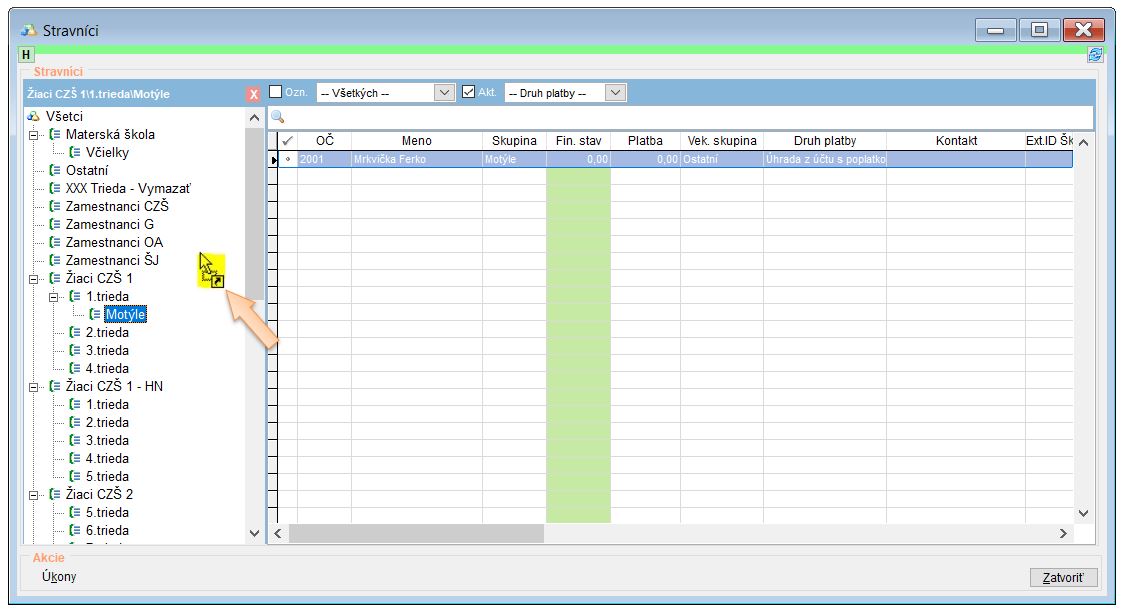The height and width of the screenshot is (613, 1124).
Task: Click the search input field above the grid
Action: click(680, 117)
